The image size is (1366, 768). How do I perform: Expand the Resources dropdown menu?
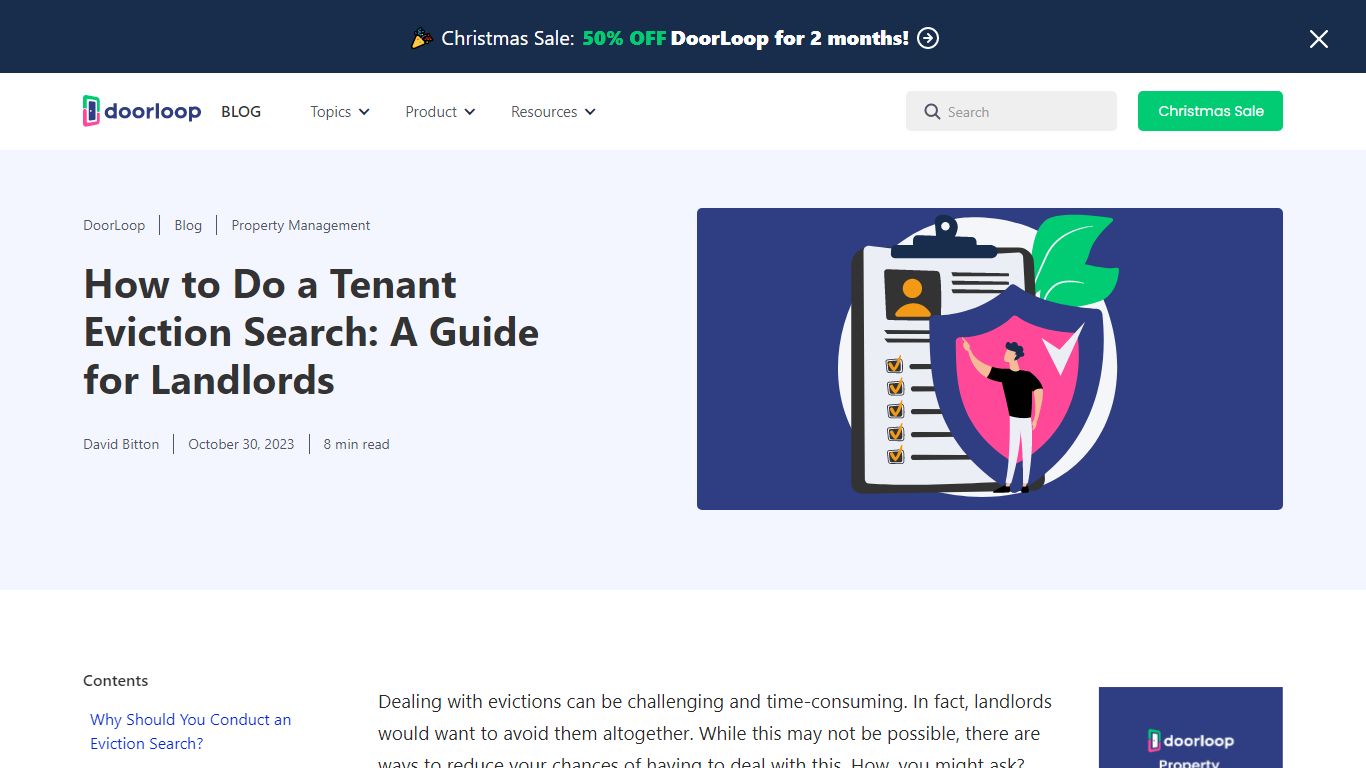(553, 112)
